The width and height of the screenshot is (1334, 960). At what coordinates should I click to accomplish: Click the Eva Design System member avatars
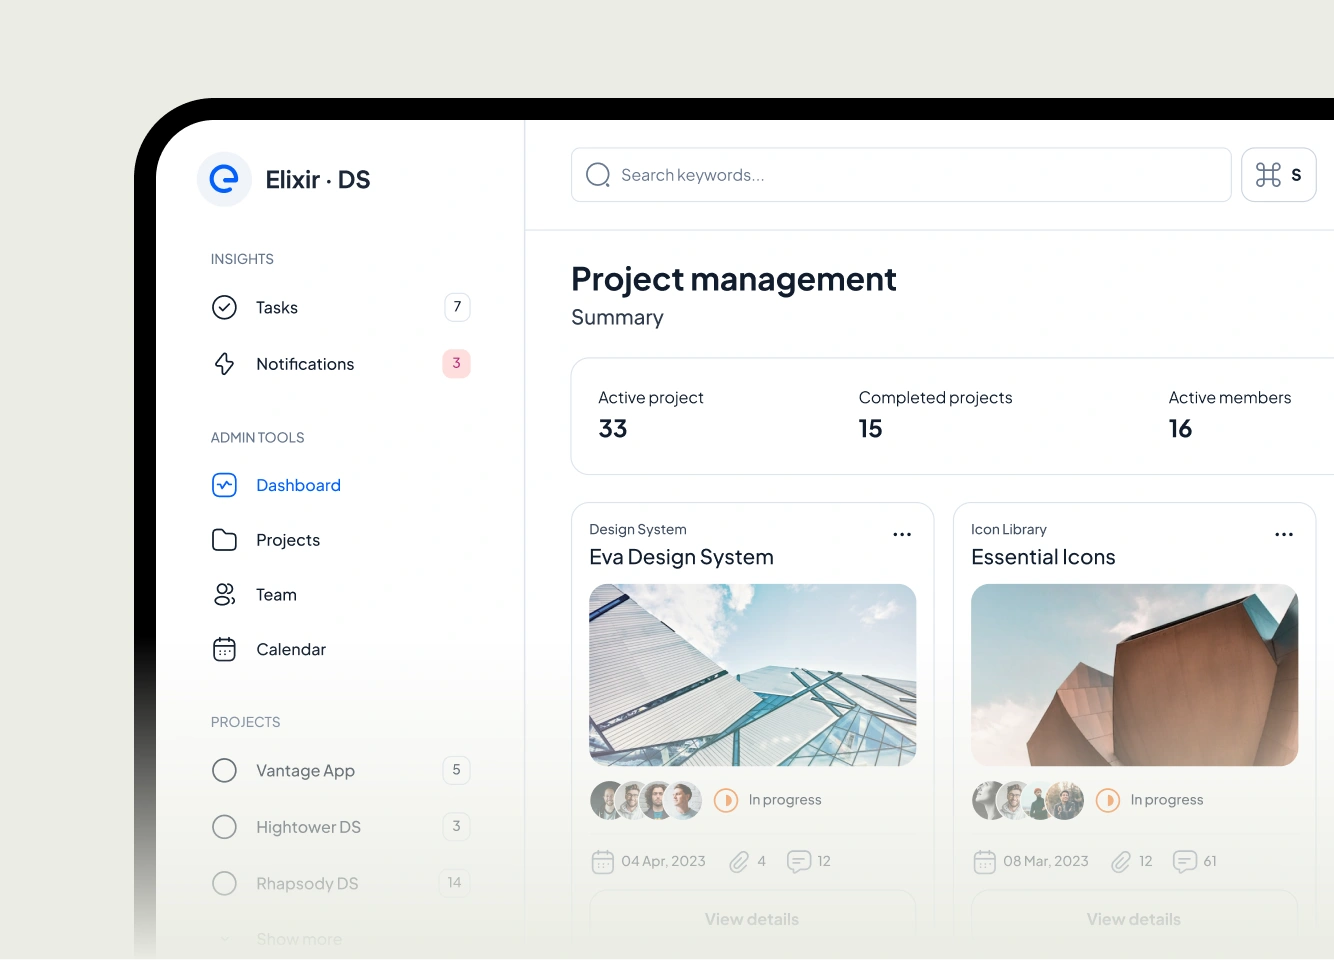[646, 800]
